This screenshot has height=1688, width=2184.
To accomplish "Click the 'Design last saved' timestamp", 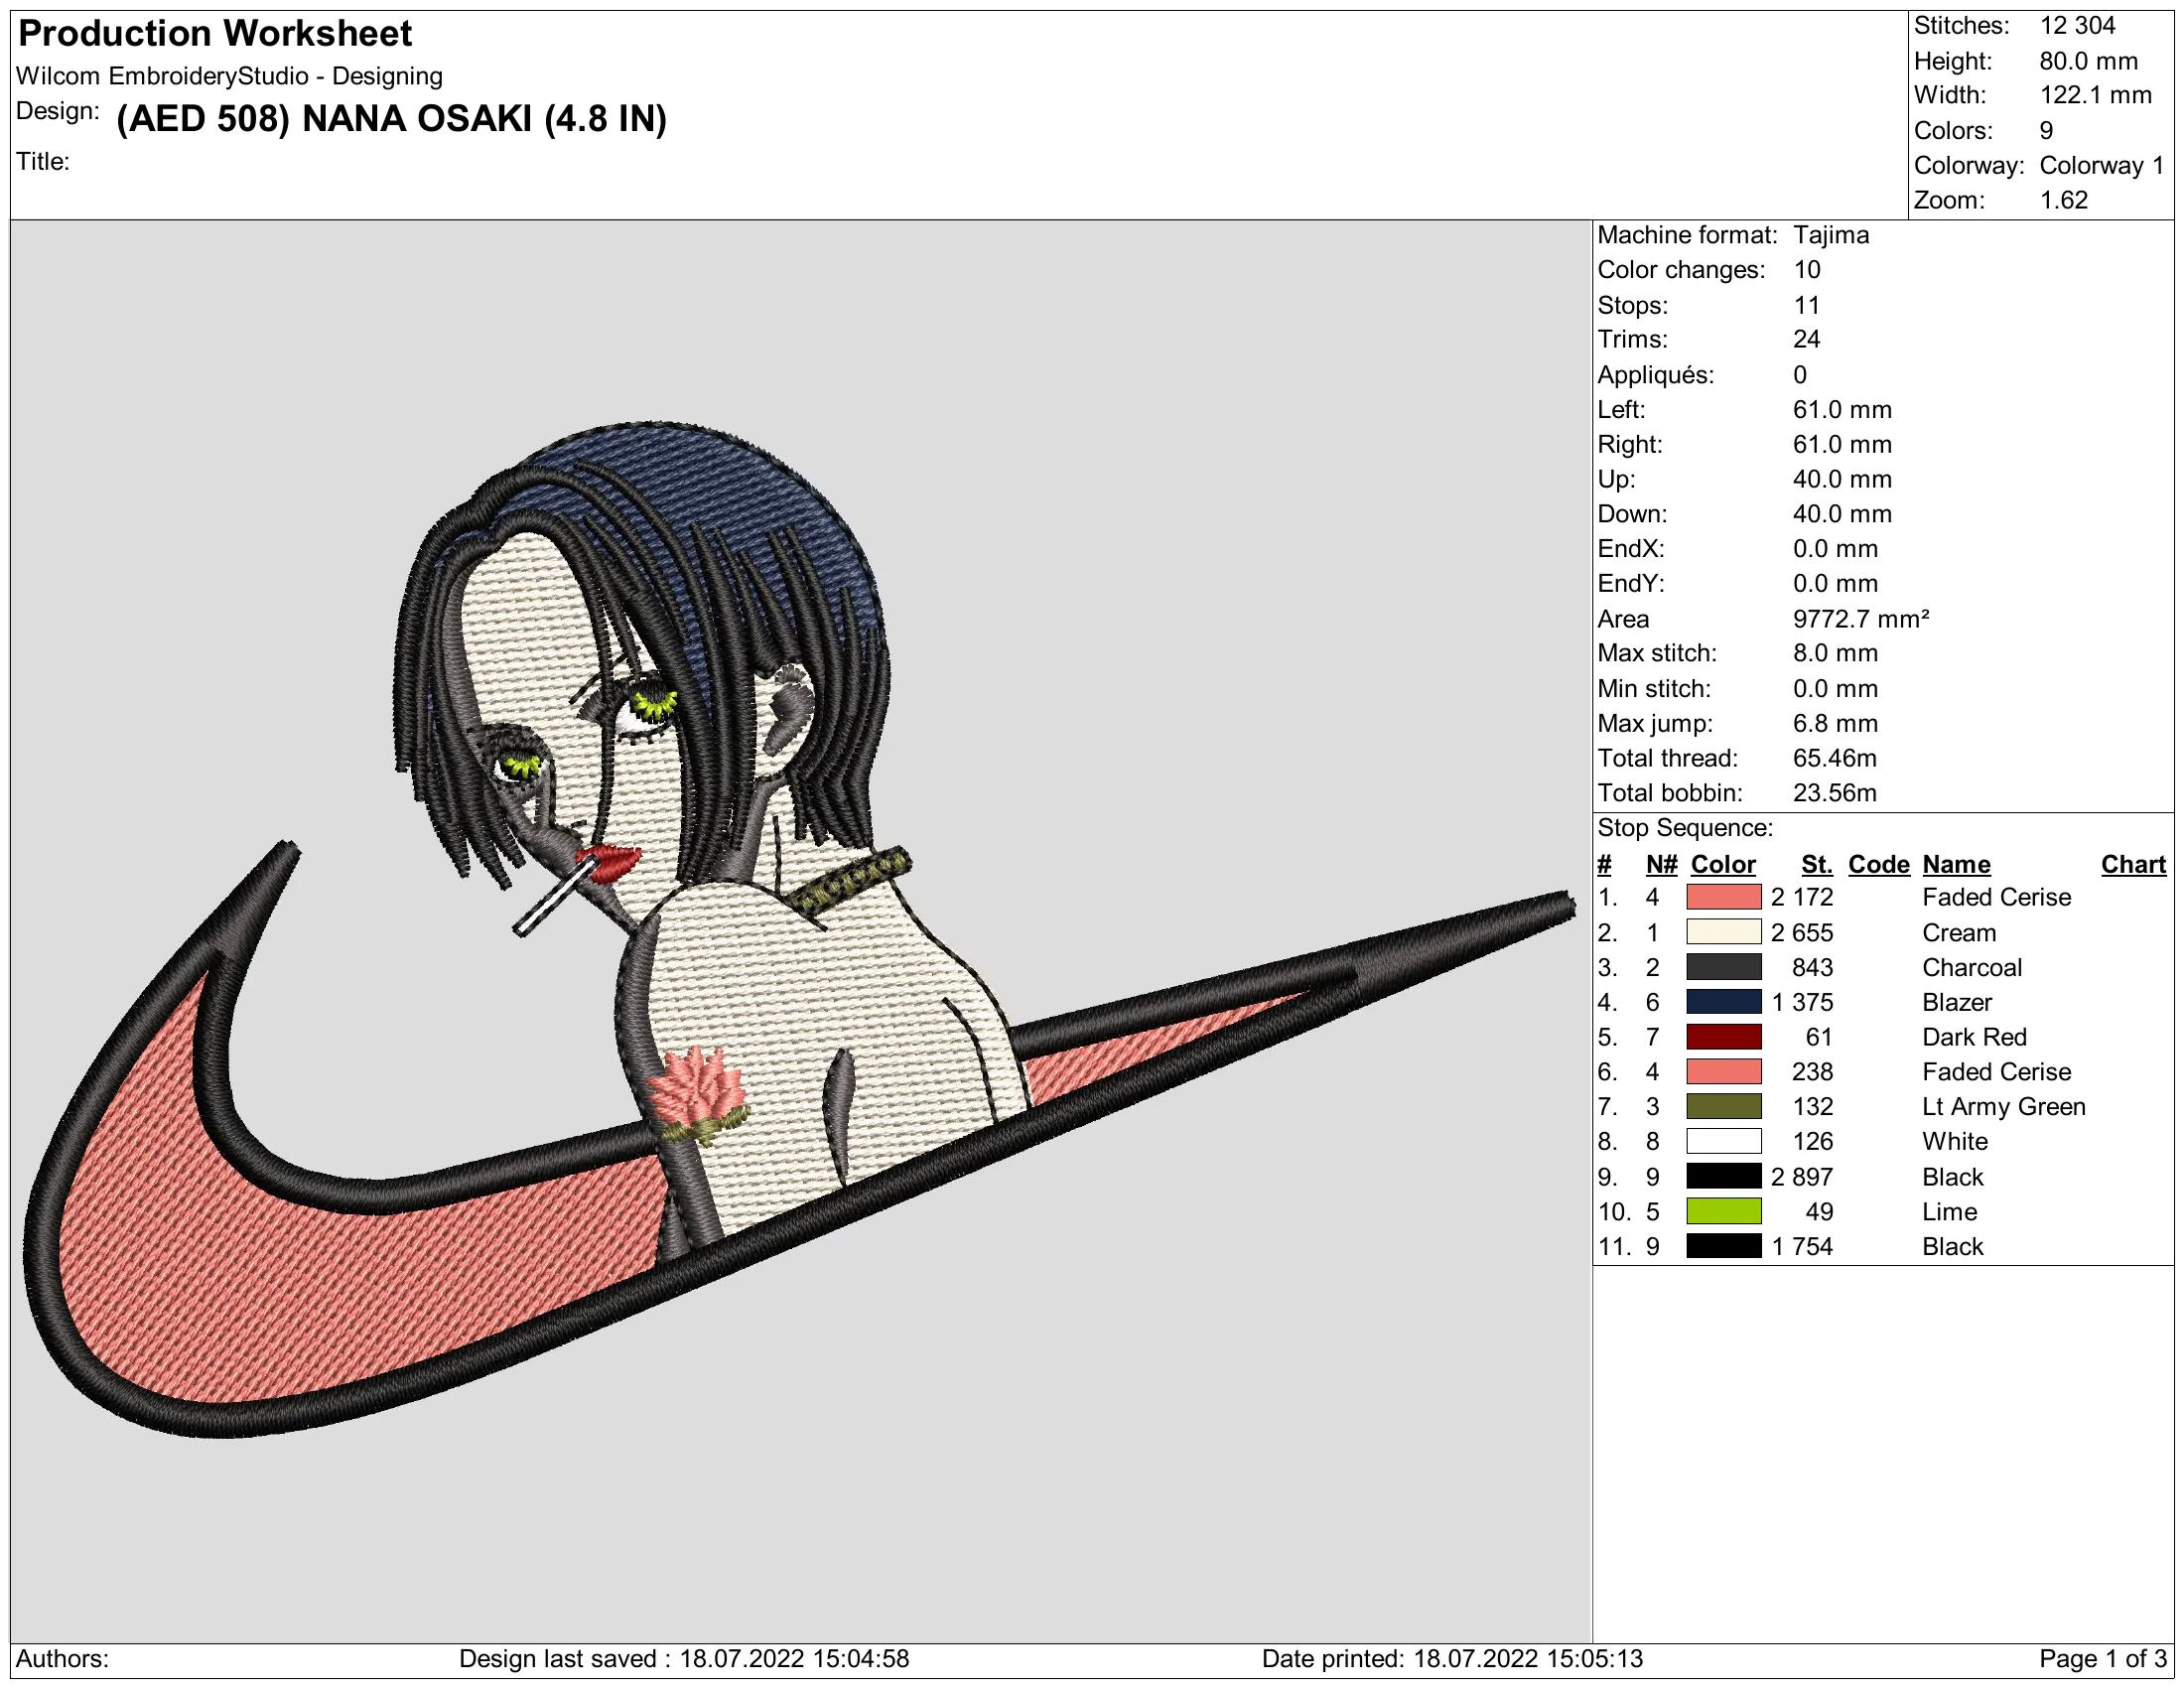I will [x=683, y=1659].
